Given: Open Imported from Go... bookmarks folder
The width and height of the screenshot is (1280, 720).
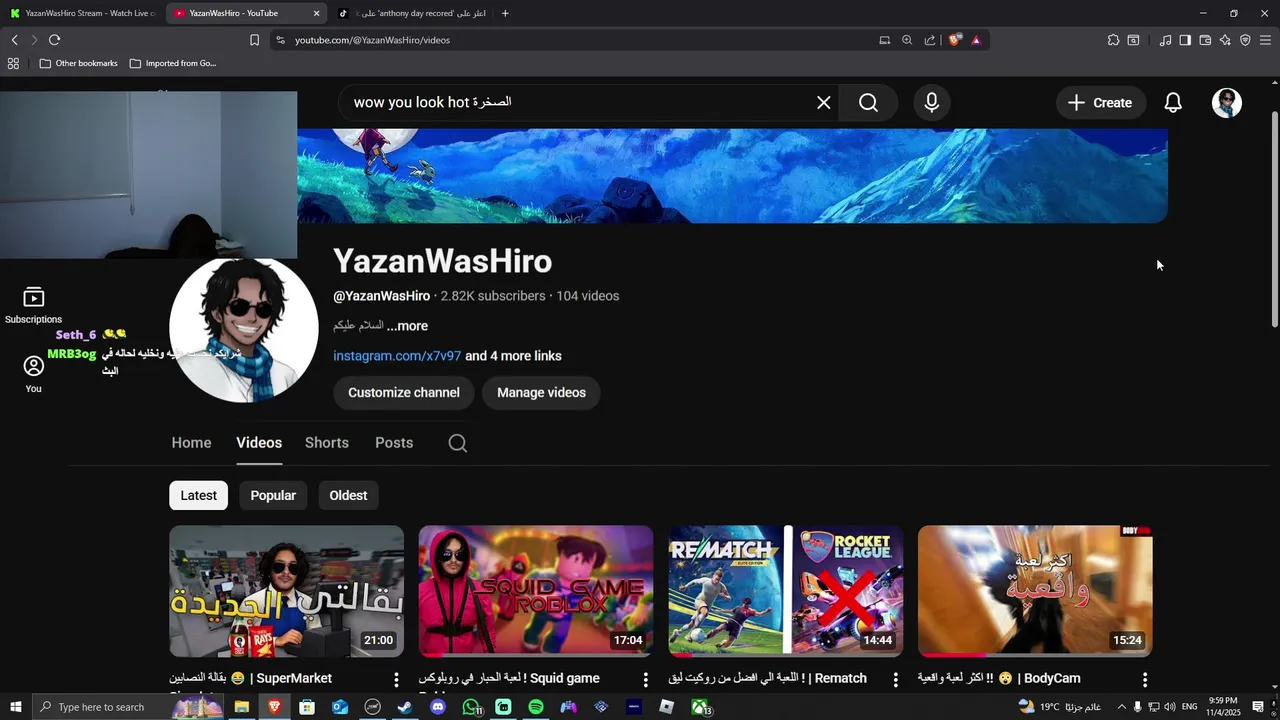Looking at the screenshot, I should click(172, 63).
